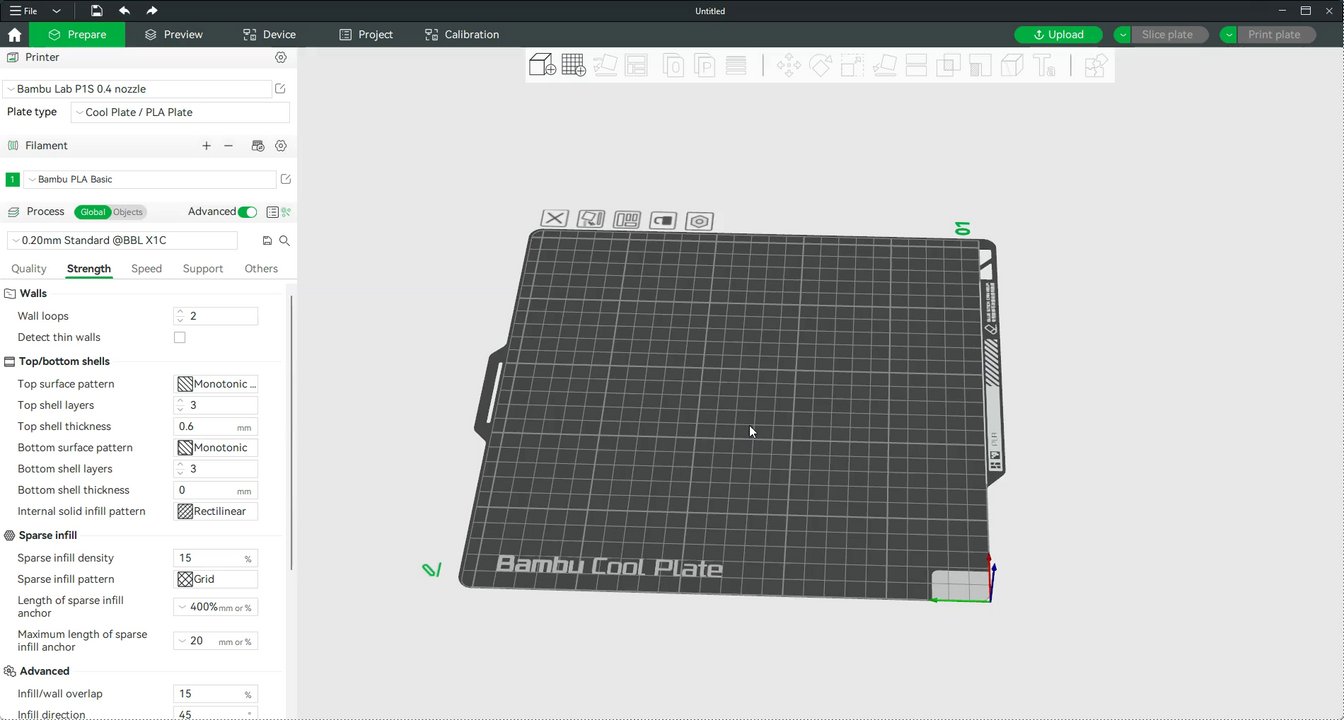Screen dimensions: 1344x720
Task: Switch to the Project tab
Action: point(365,34)
